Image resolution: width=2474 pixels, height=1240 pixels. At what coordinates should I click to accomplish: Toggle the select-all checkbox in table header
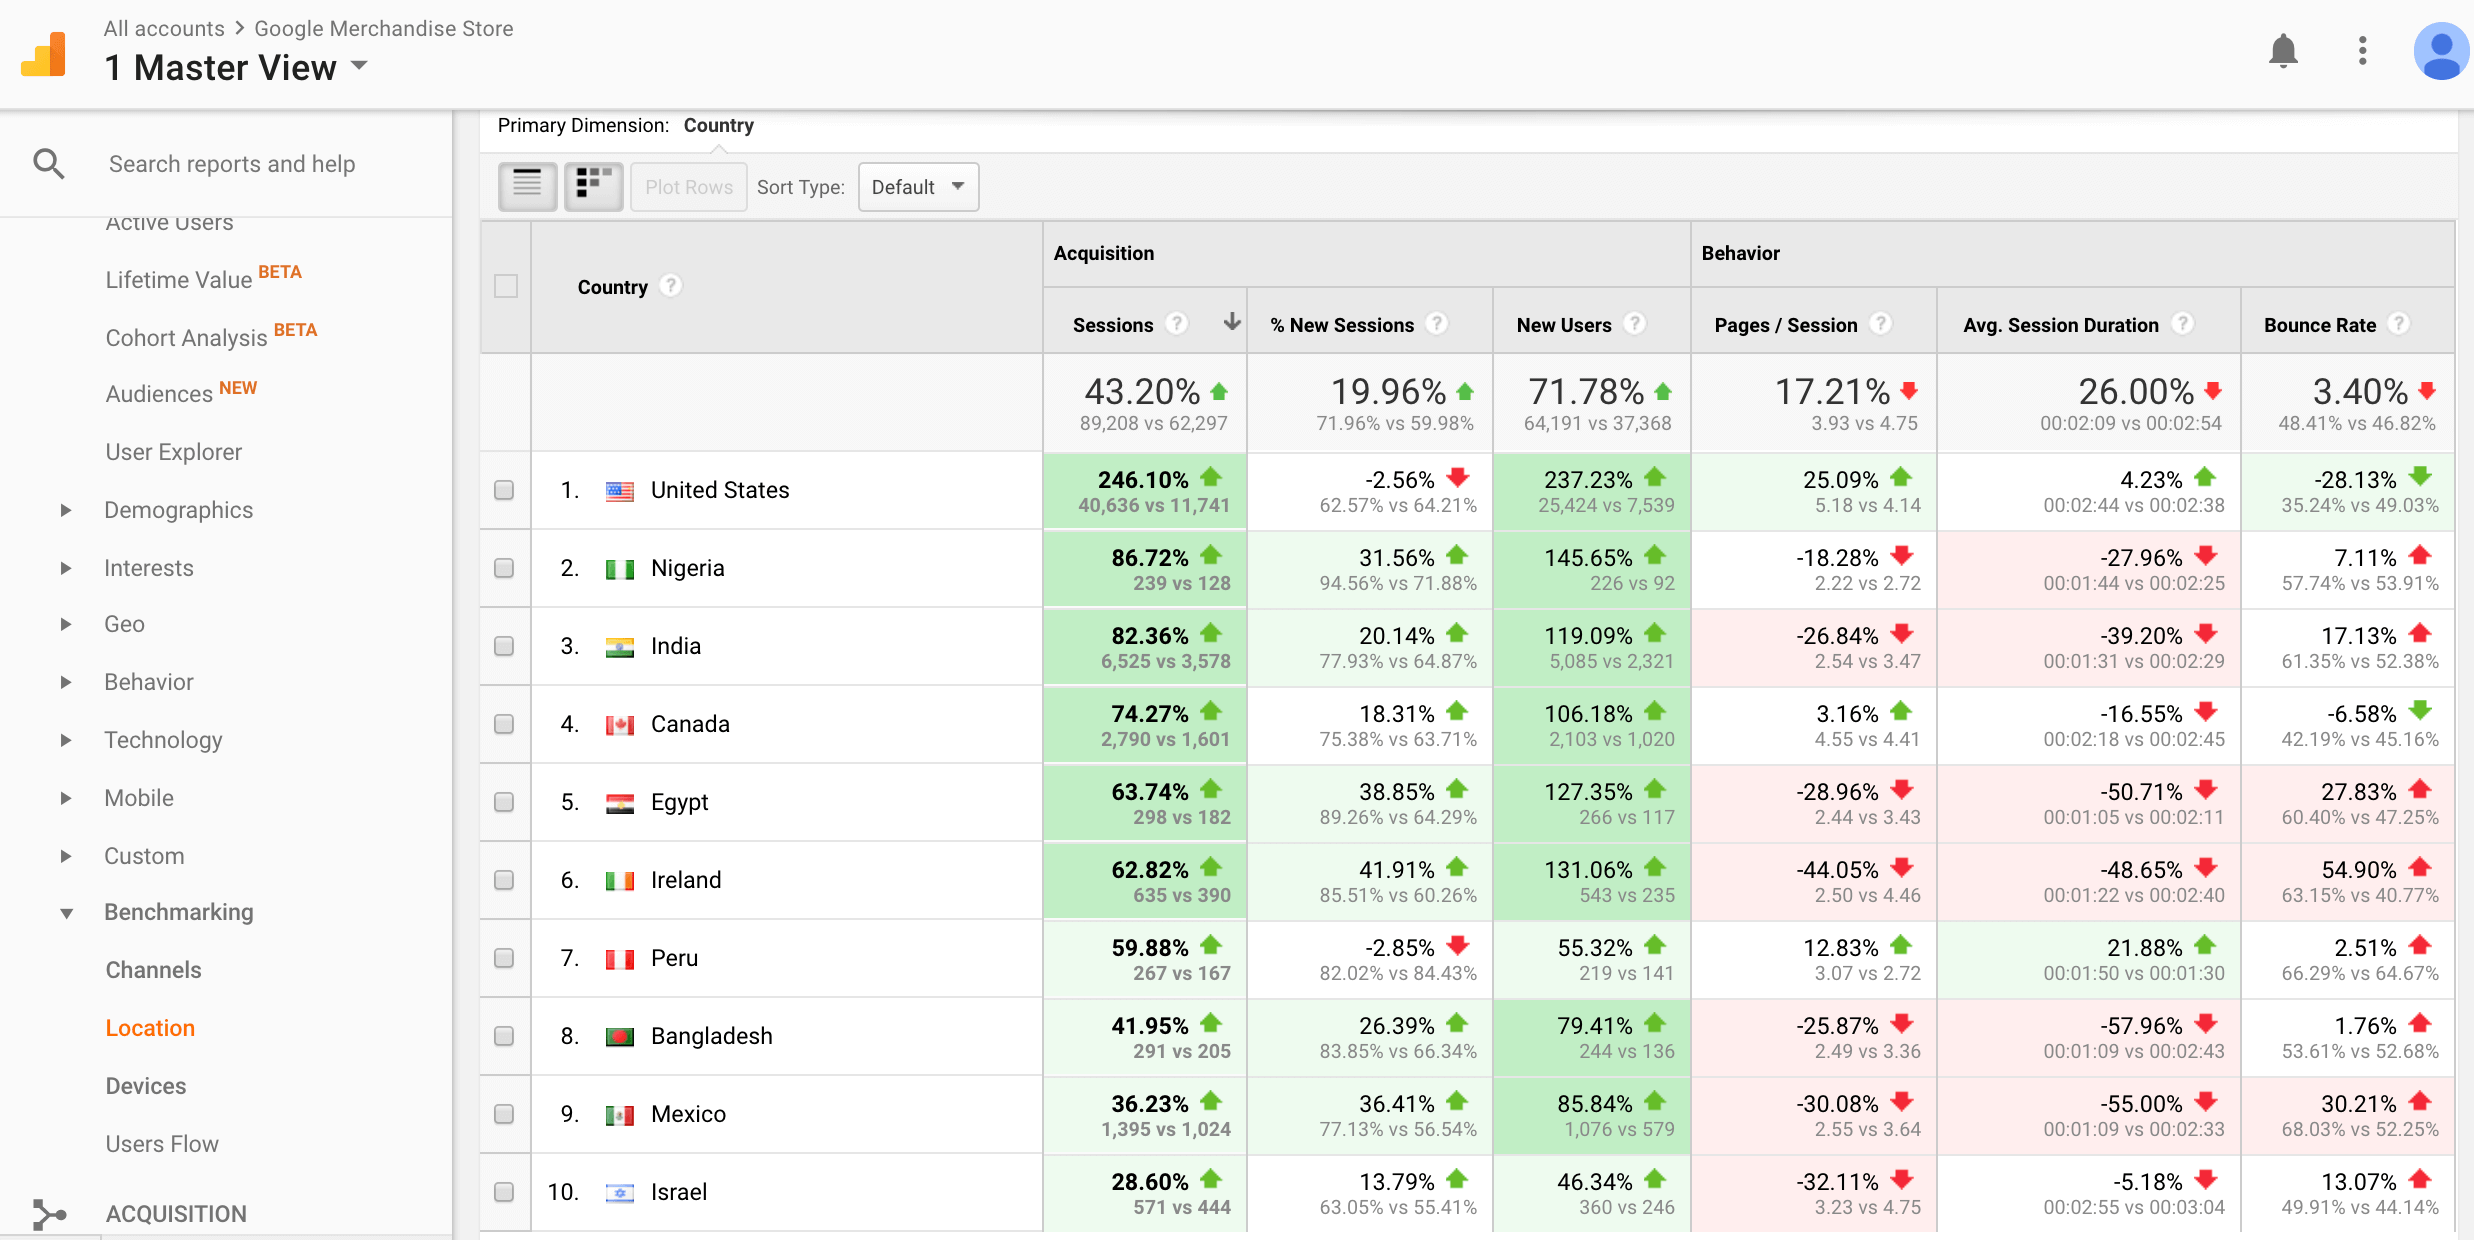(506, 286)
